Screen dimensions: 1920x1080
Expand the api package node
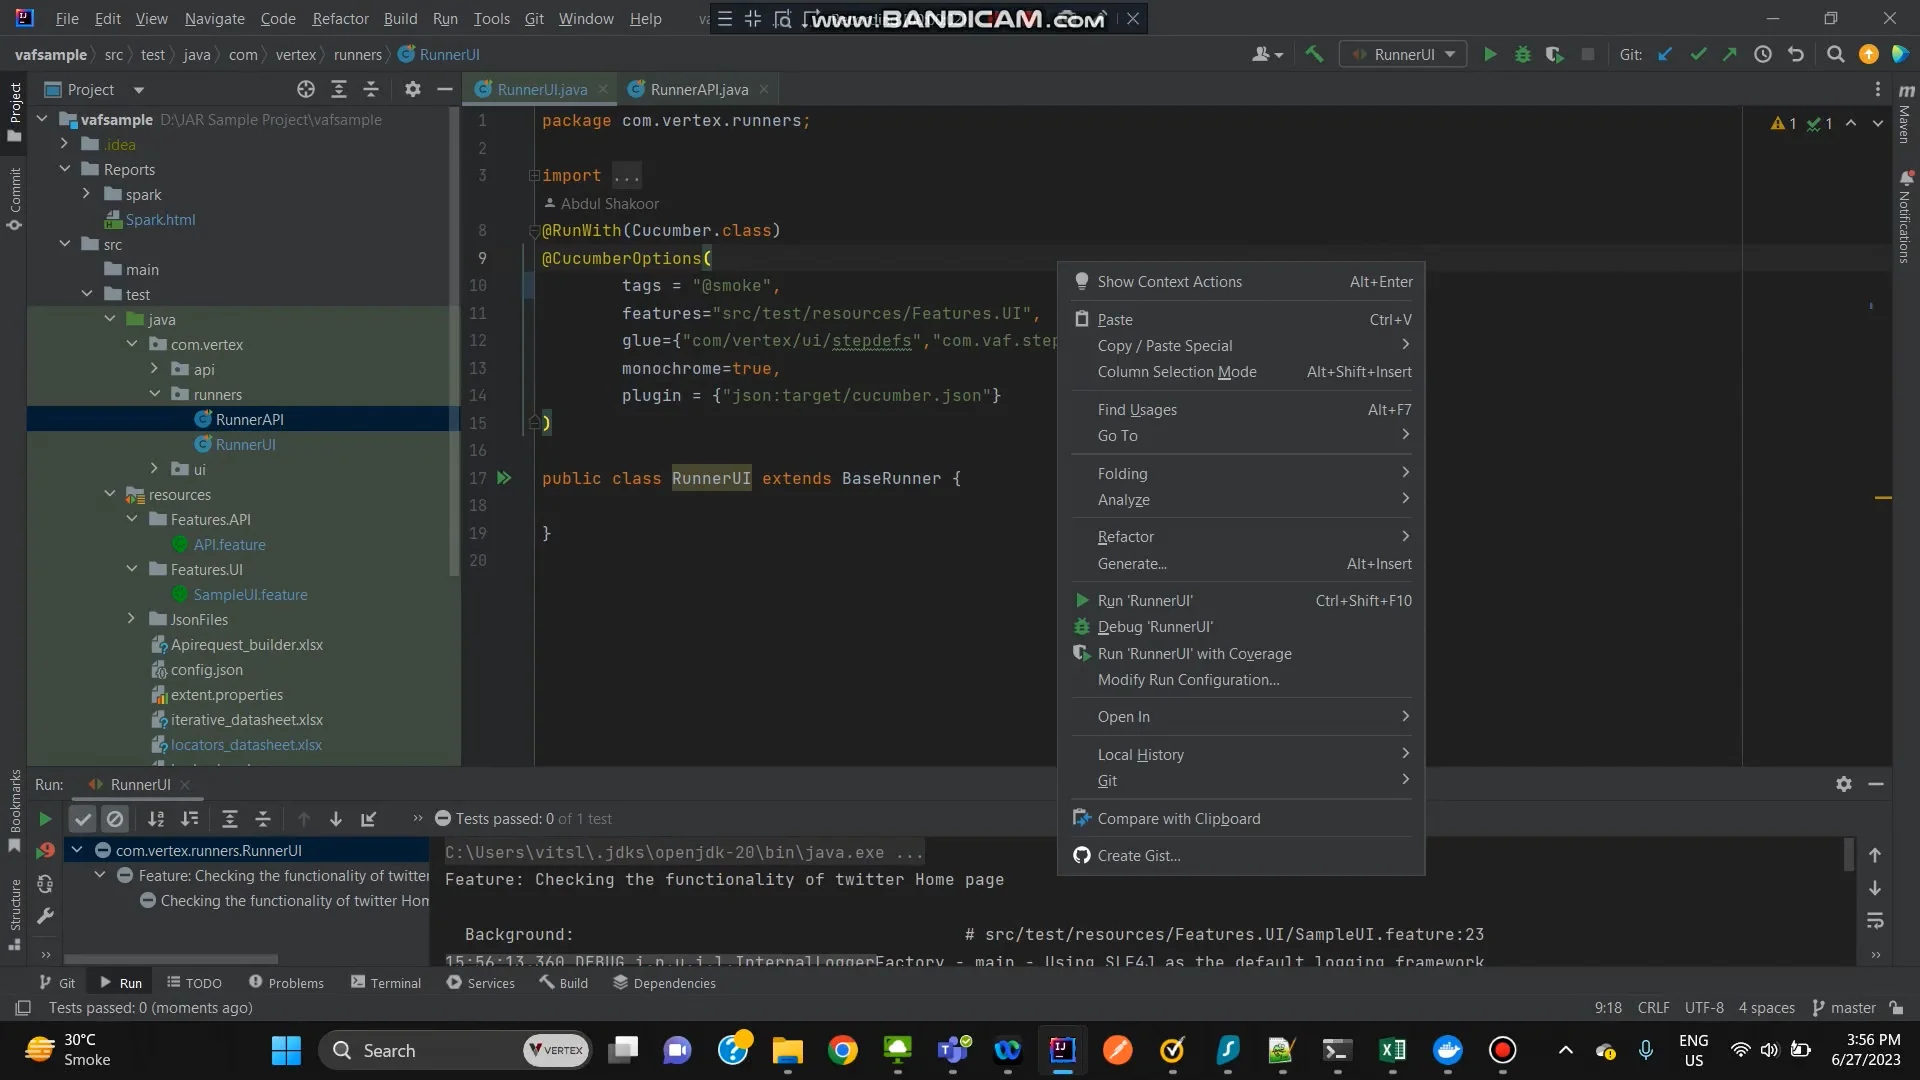pyautogui.click(x=154, y=369)
